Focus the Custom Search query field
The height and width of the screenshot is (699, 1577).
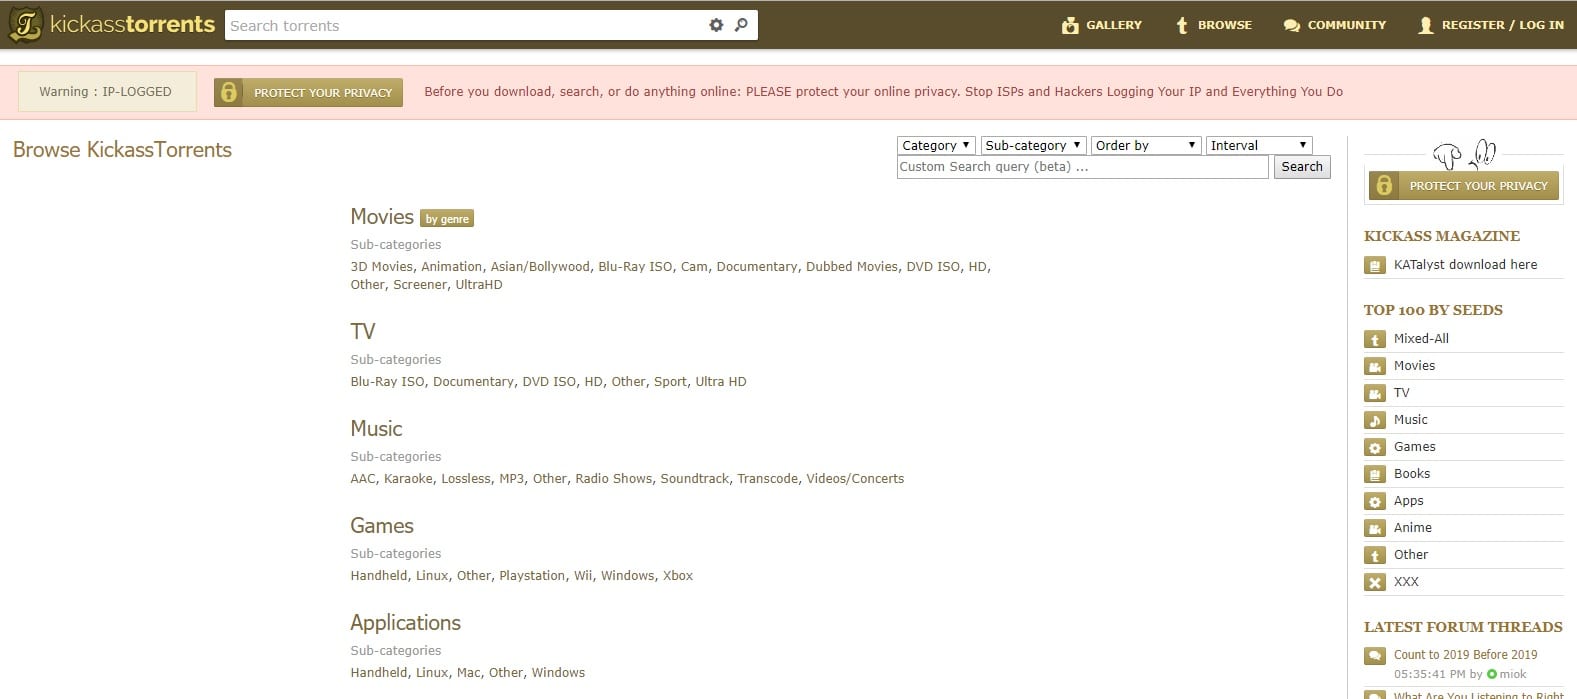pyautogui.click(x=1083, y=167)
